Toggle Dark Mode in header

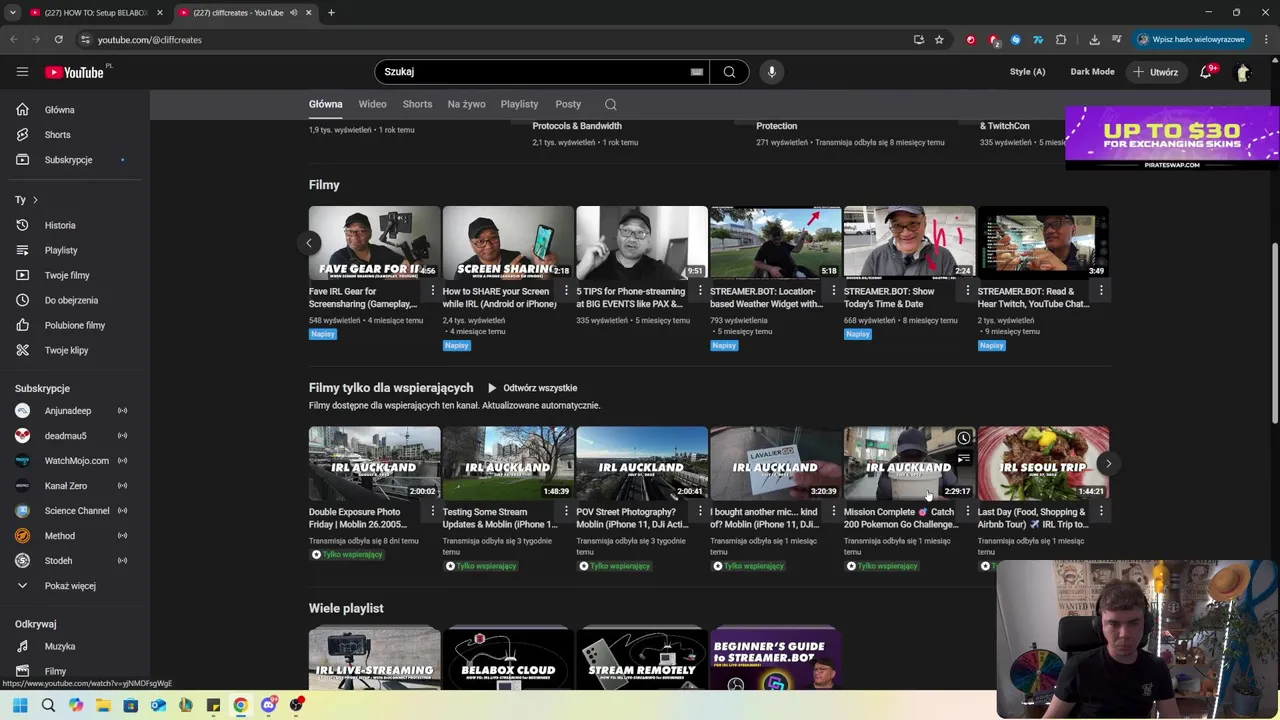(1092, 72)
